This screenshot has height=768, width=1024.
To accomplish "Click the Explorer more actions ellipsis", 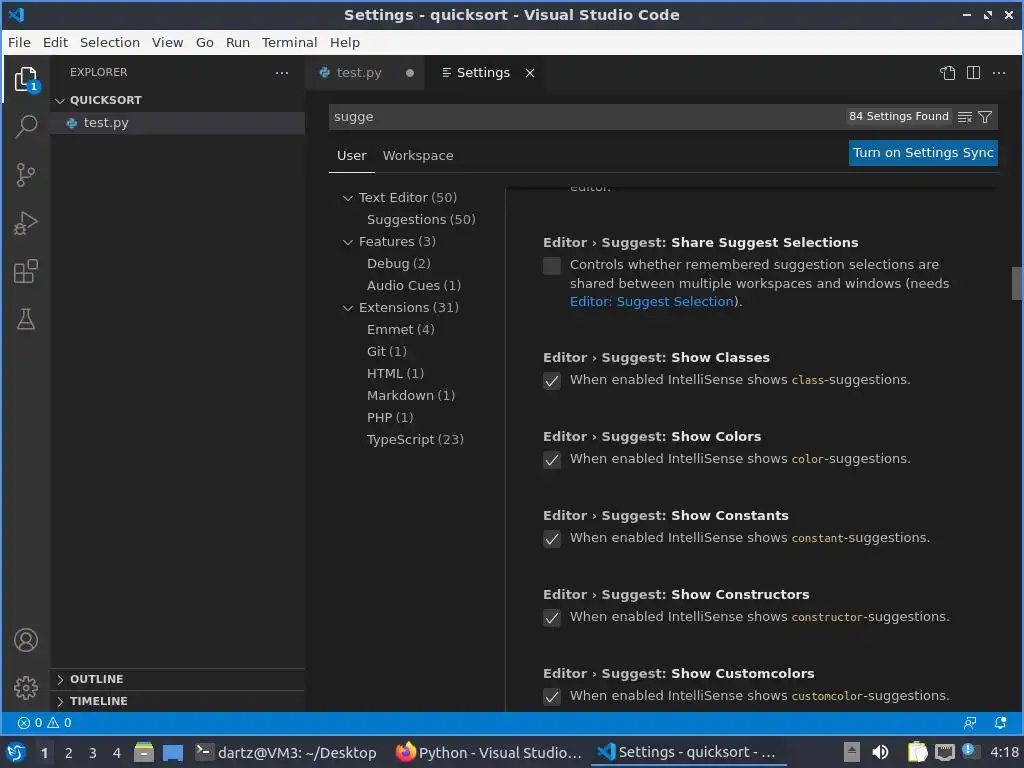I will [281, 72].
